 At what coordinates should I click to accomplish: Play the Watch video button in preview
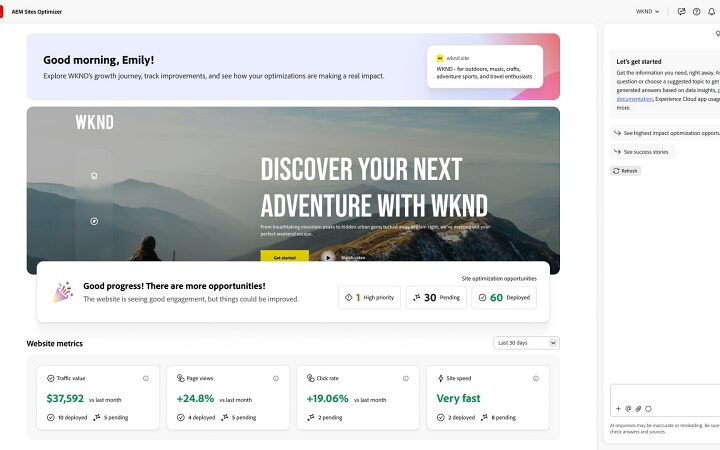[328, 258]
